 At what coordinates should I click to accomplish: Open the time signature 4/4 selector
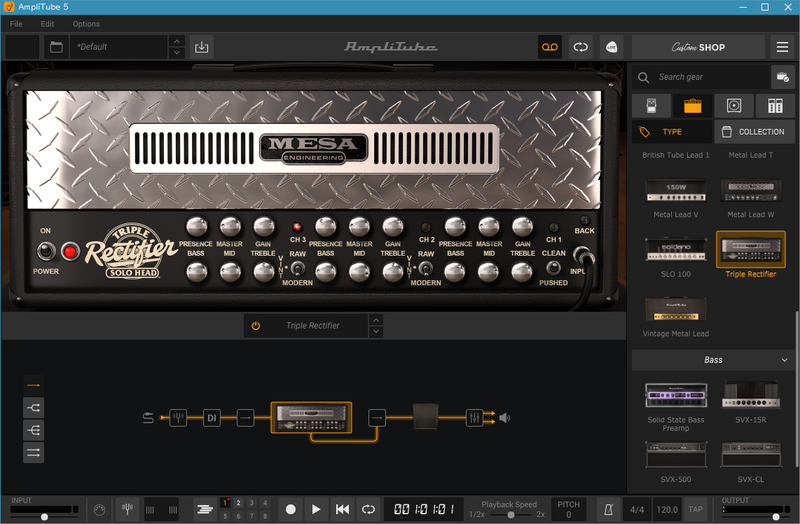tap(637, 509)
